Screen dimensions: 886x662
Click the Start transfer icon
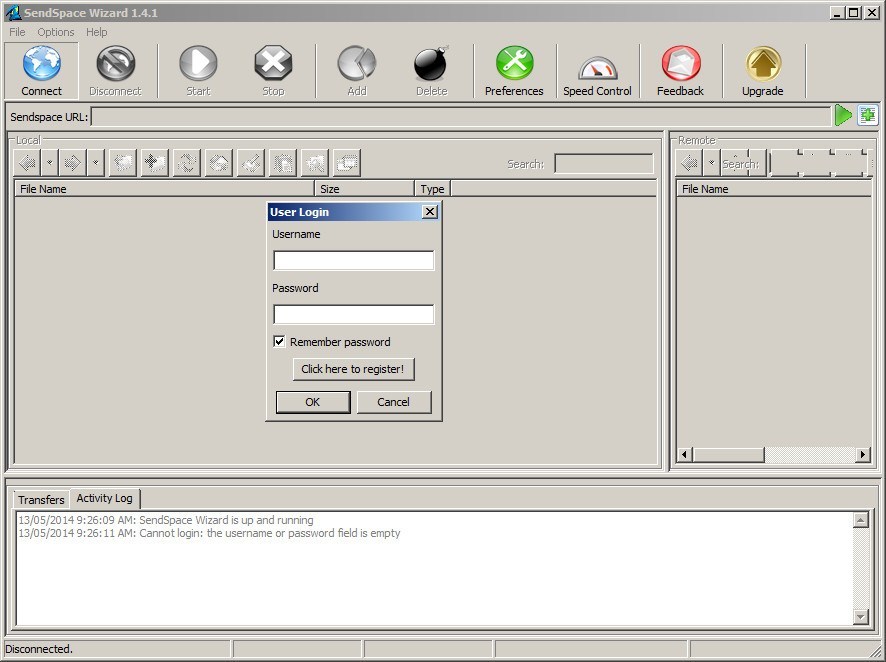(x=198, y=63)
